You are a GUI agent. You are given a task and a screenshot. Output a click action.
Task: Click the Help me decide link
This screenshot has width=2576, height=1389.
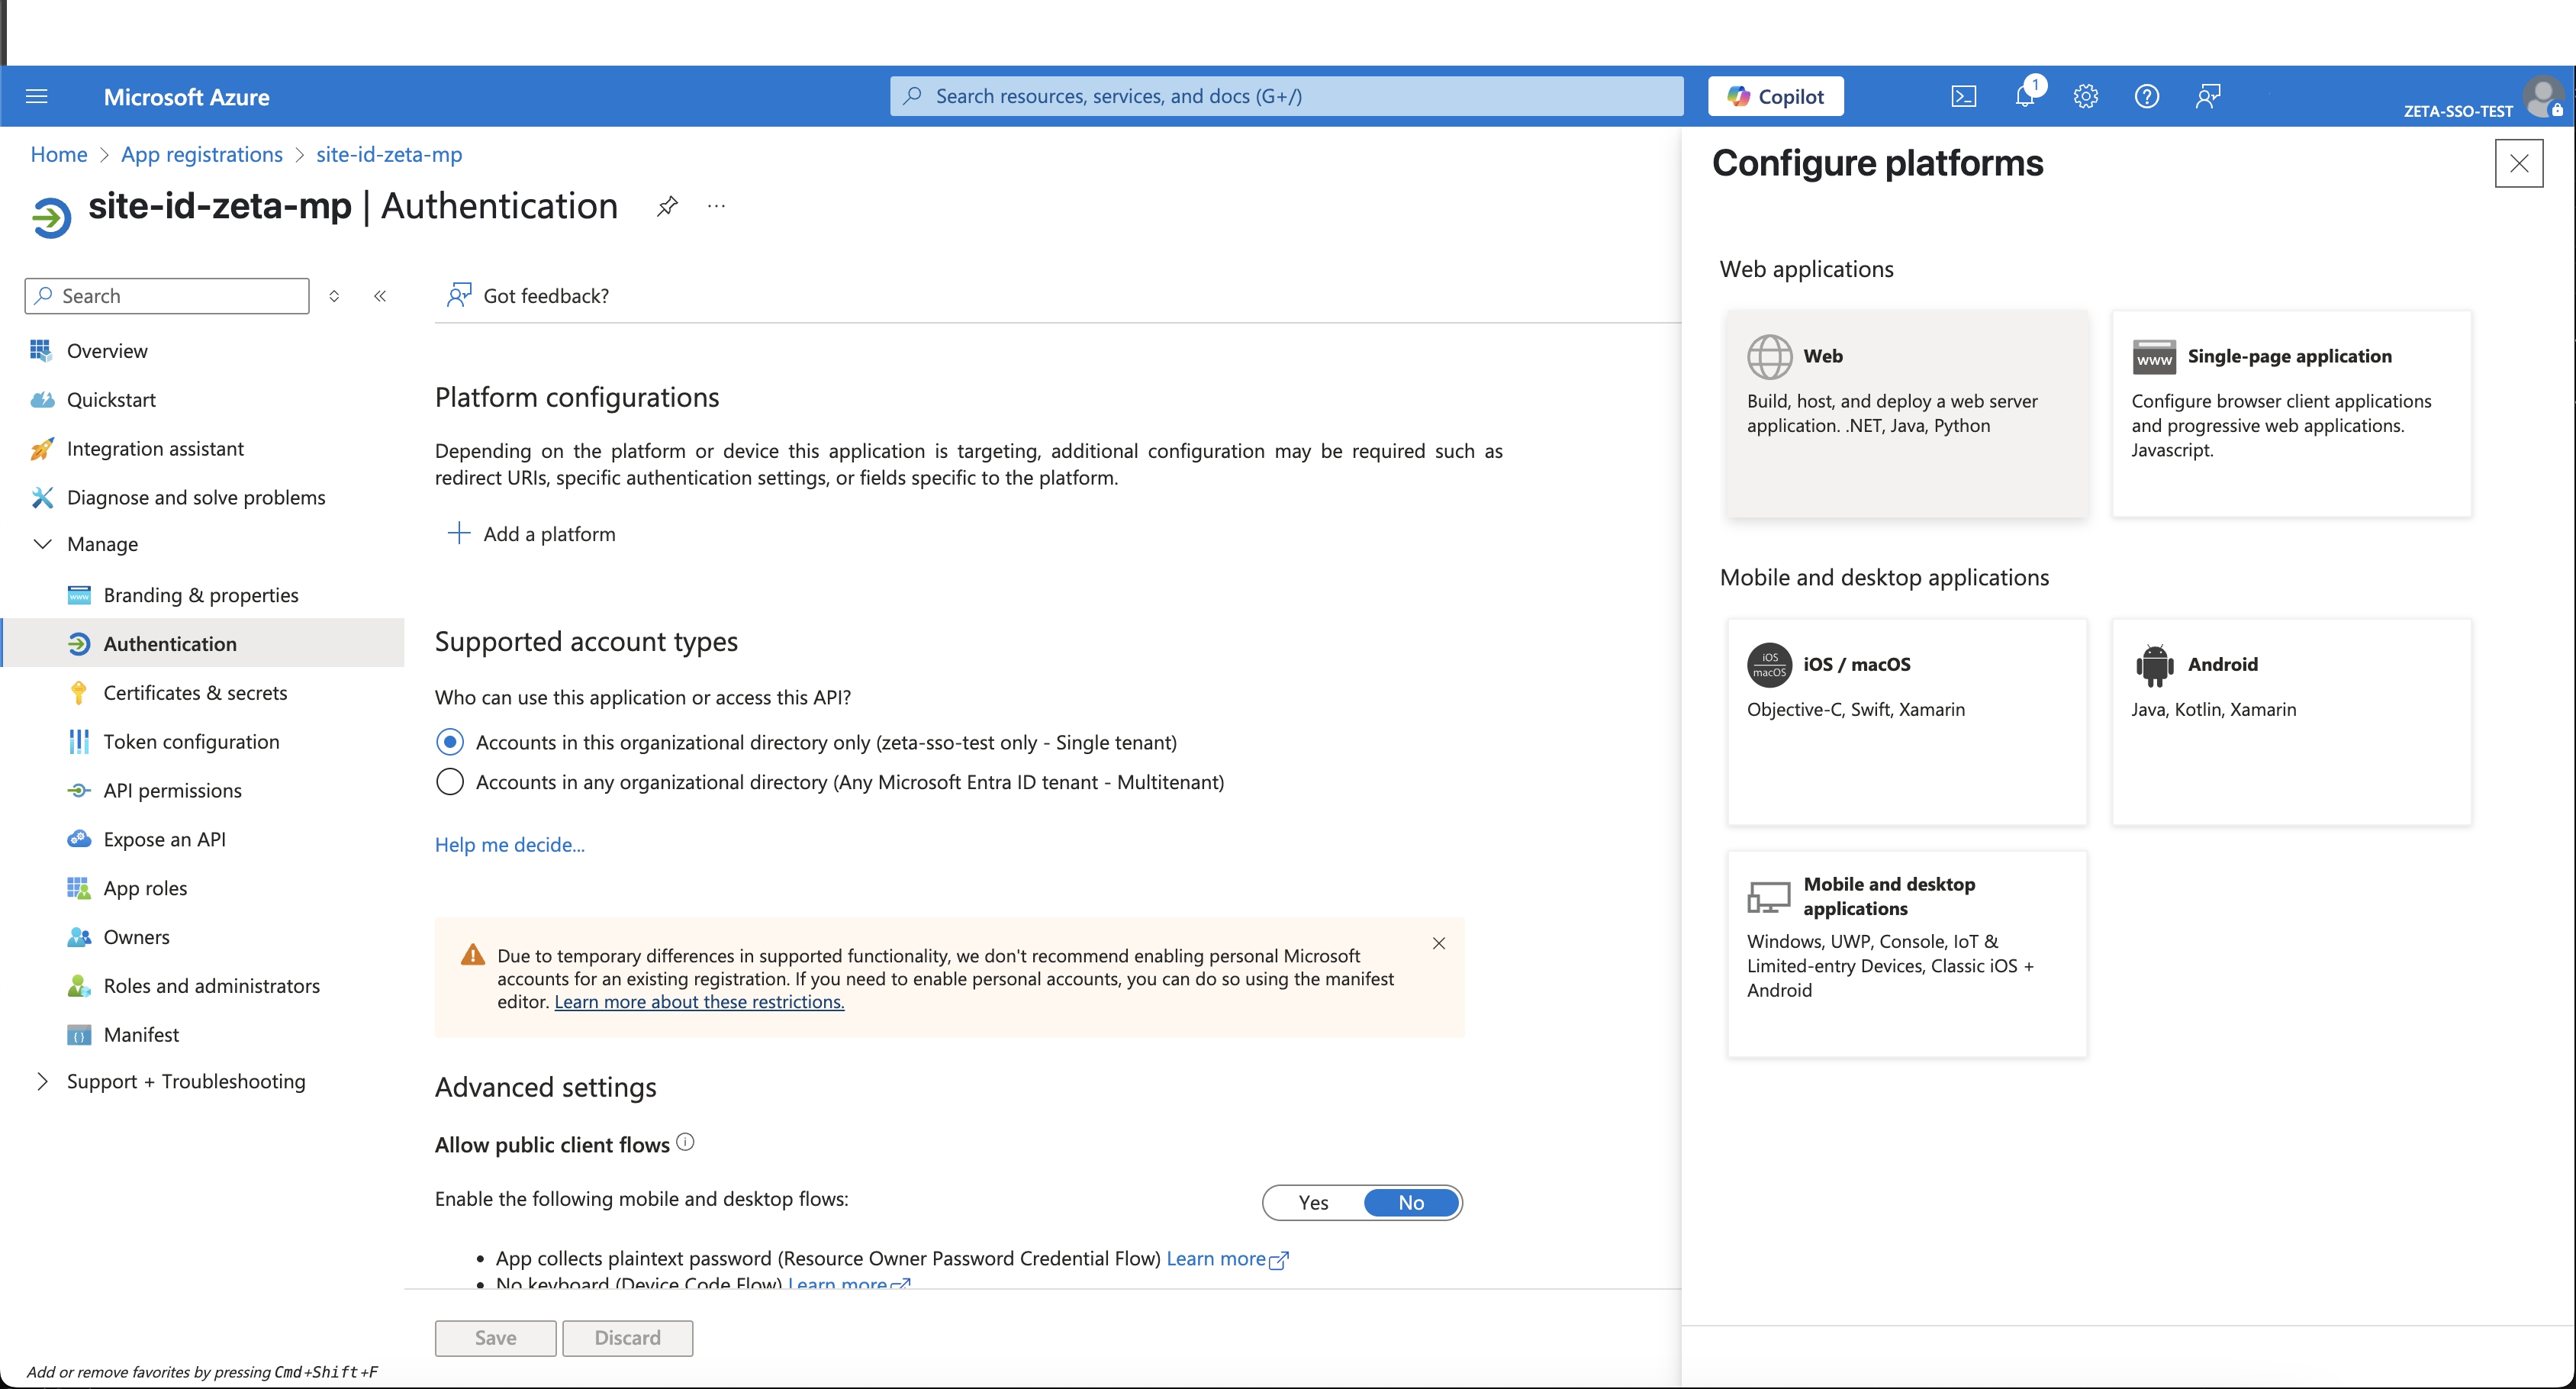pos(509,845)
